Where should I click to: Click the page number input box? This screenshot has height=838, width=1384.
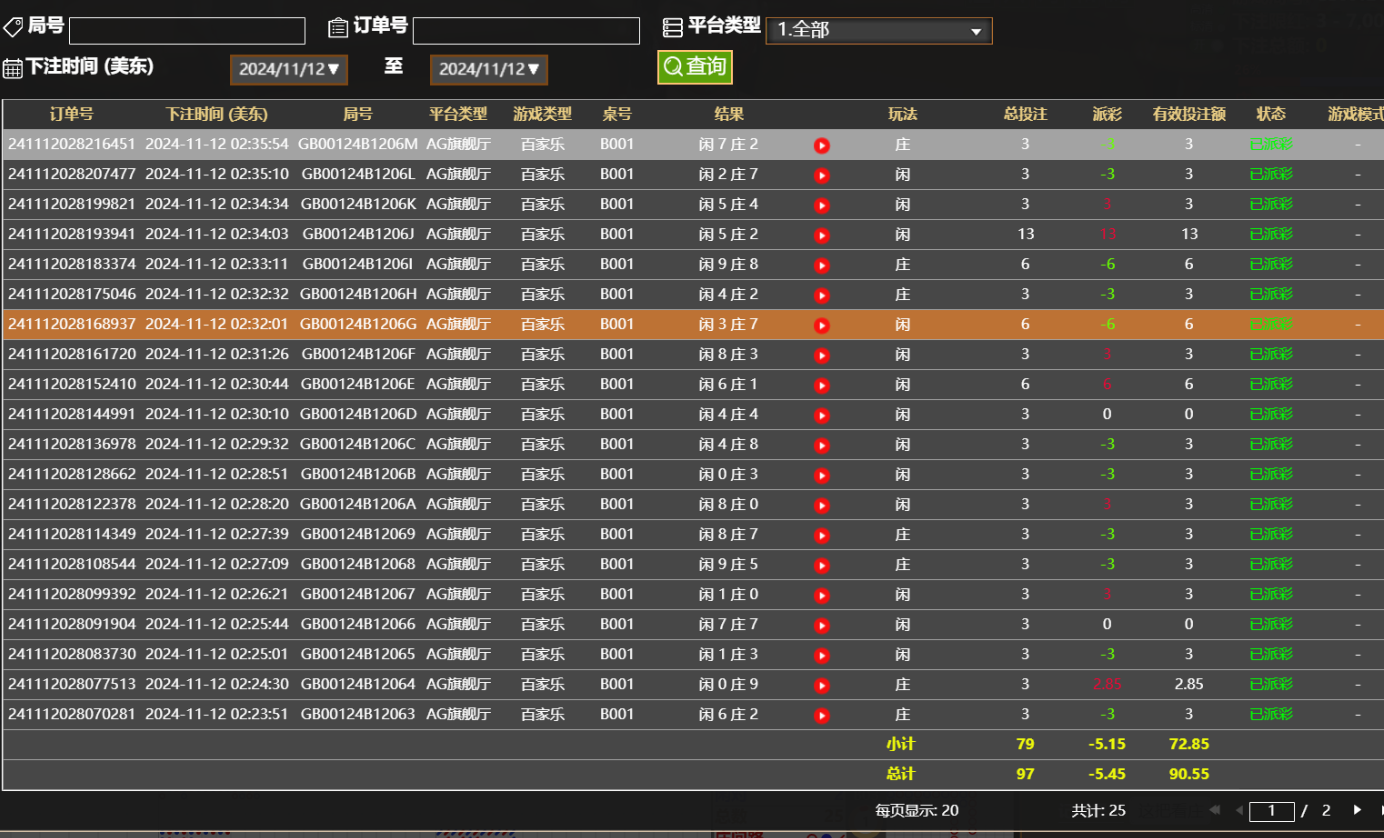coord(1272,810)
